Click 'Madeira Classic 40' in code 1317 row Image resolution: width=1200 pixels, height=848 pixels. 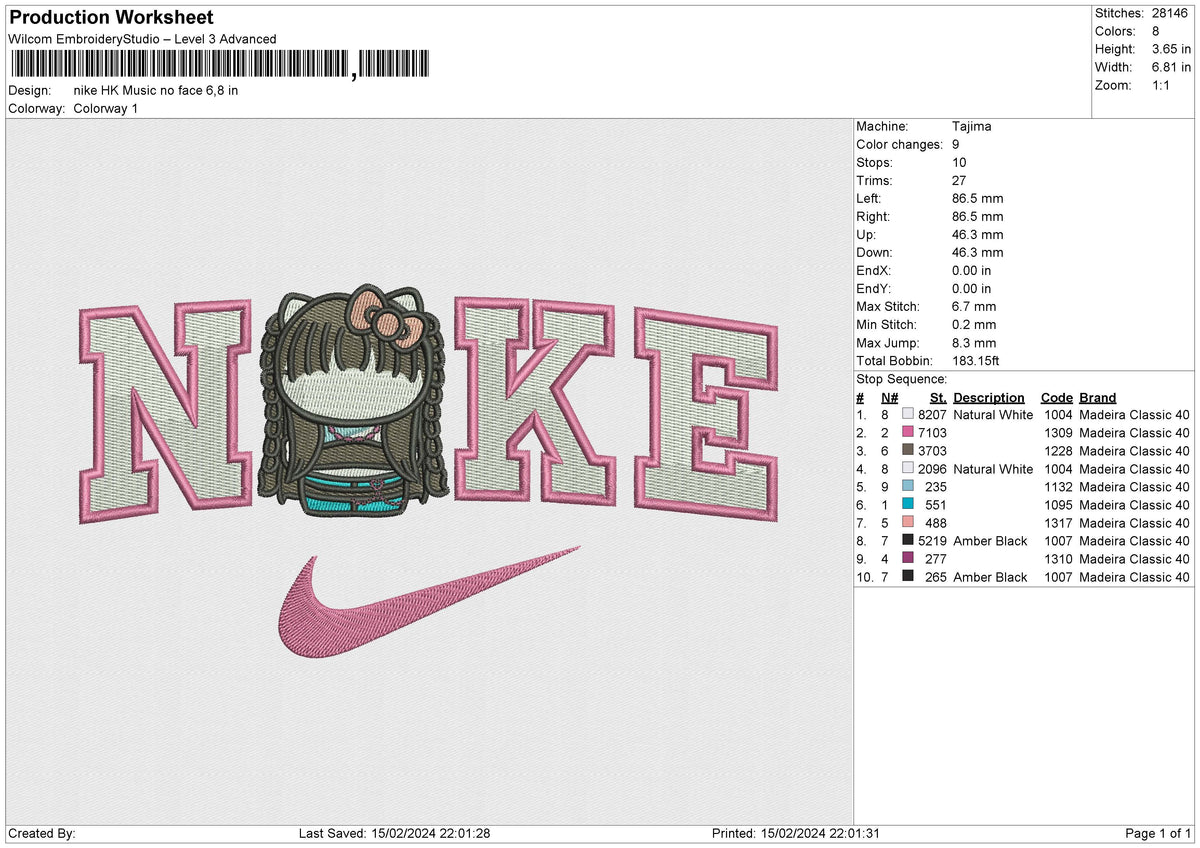(1135, 523)
